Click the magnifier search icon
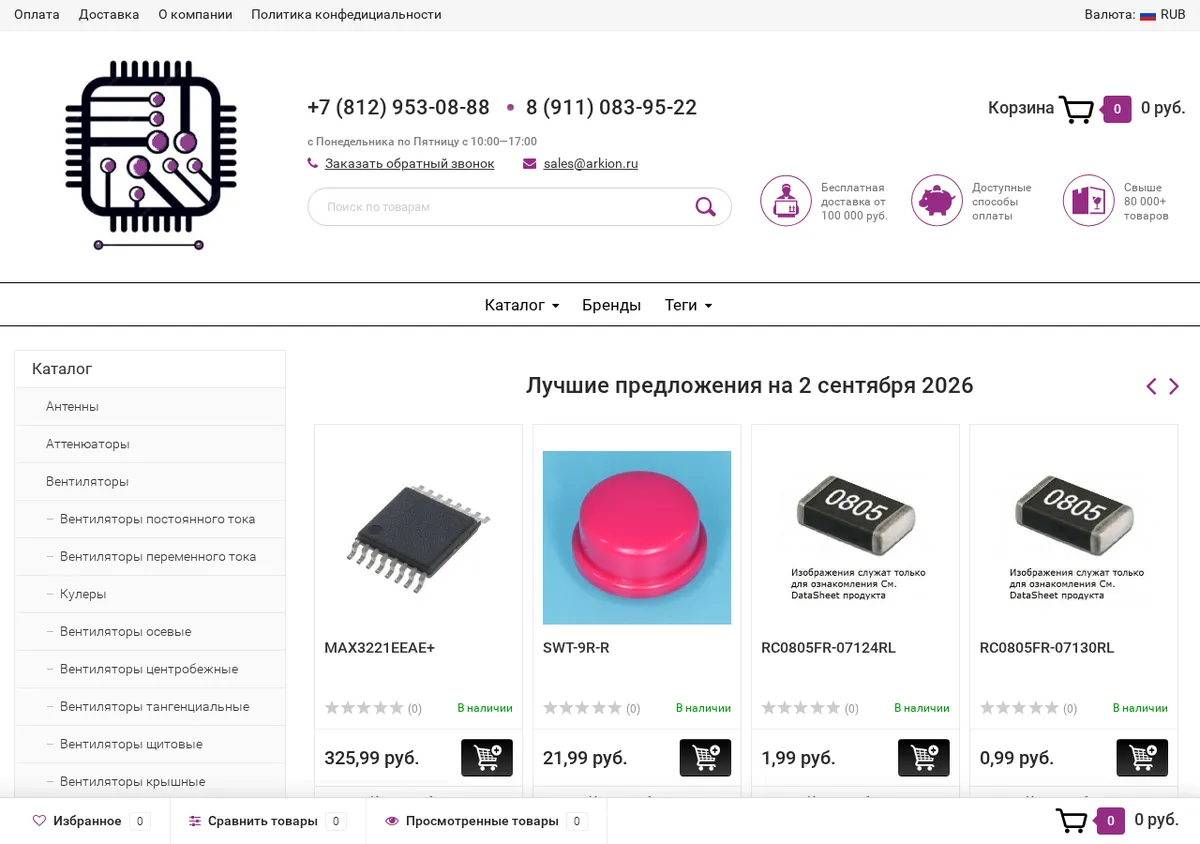Image resolution: width=1200 pixels, height=844 pixels. tap(705, 207)
